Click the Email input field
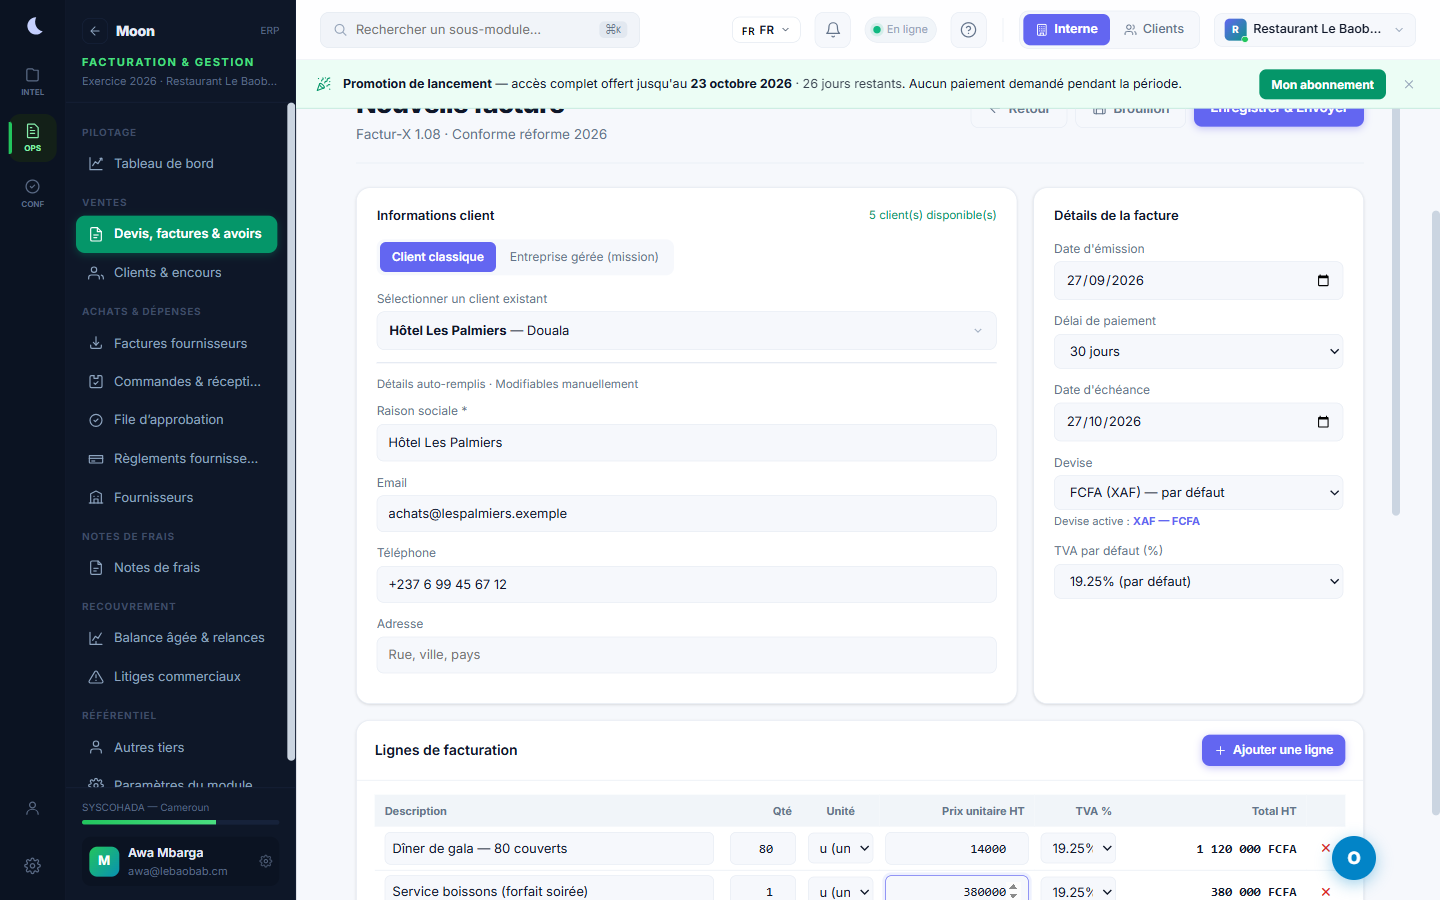Image resolution: width=1440 pixels, height=900 pixels. [686, 514]
